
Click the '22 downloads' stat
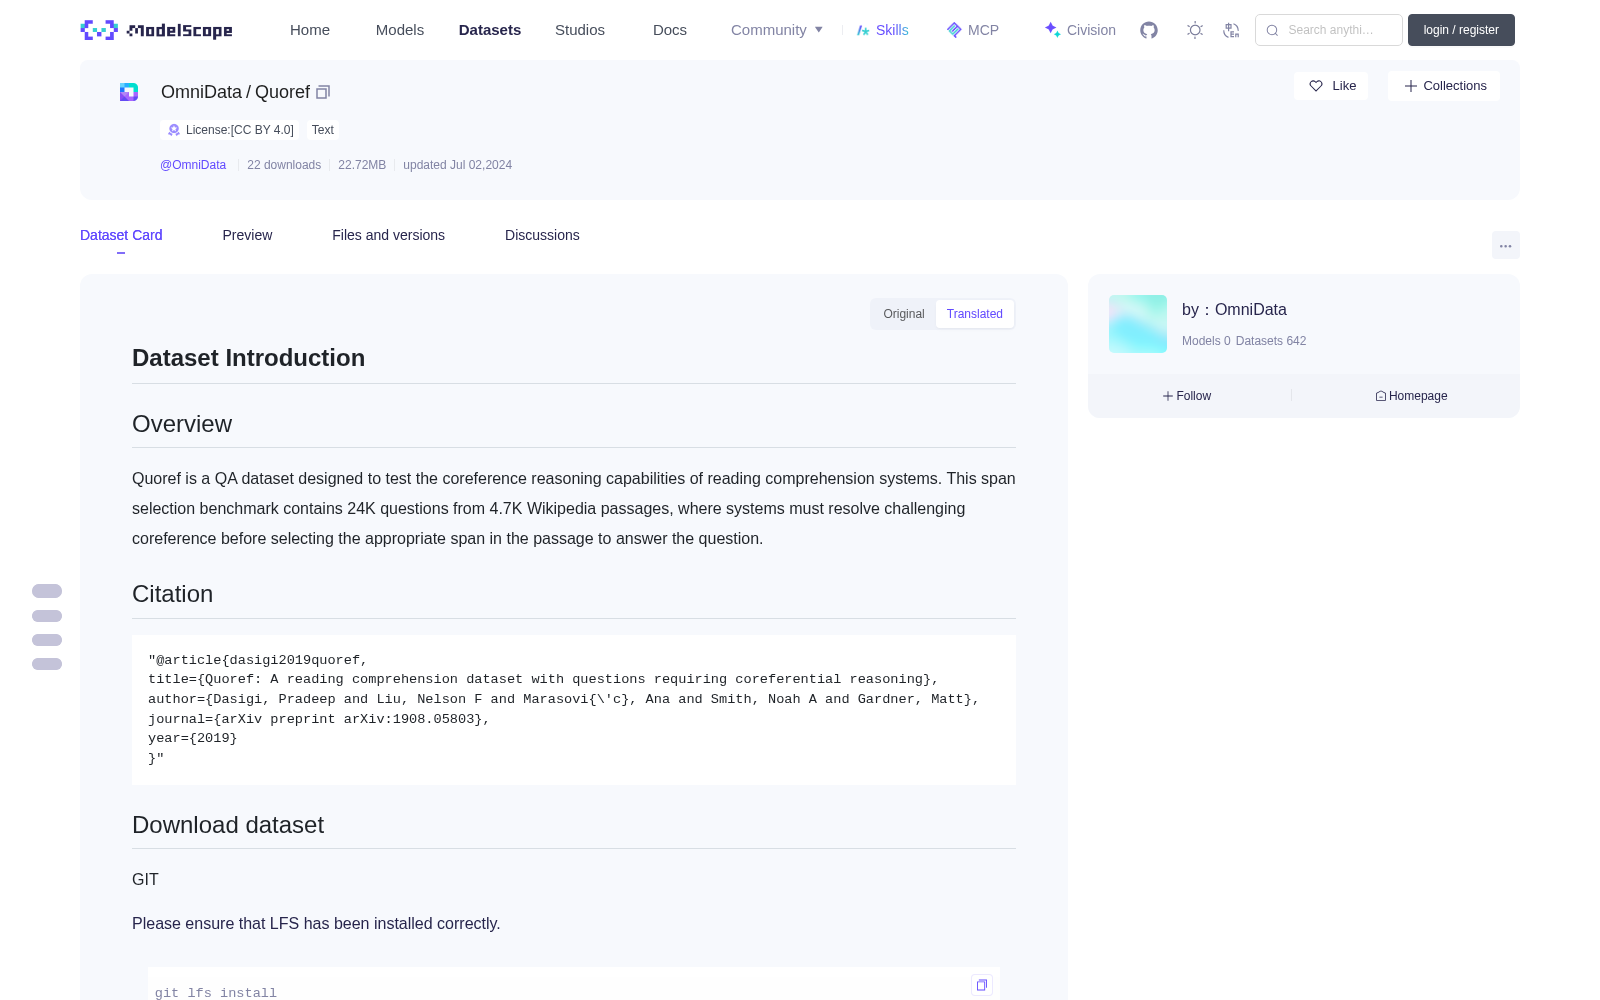(284, 165)
